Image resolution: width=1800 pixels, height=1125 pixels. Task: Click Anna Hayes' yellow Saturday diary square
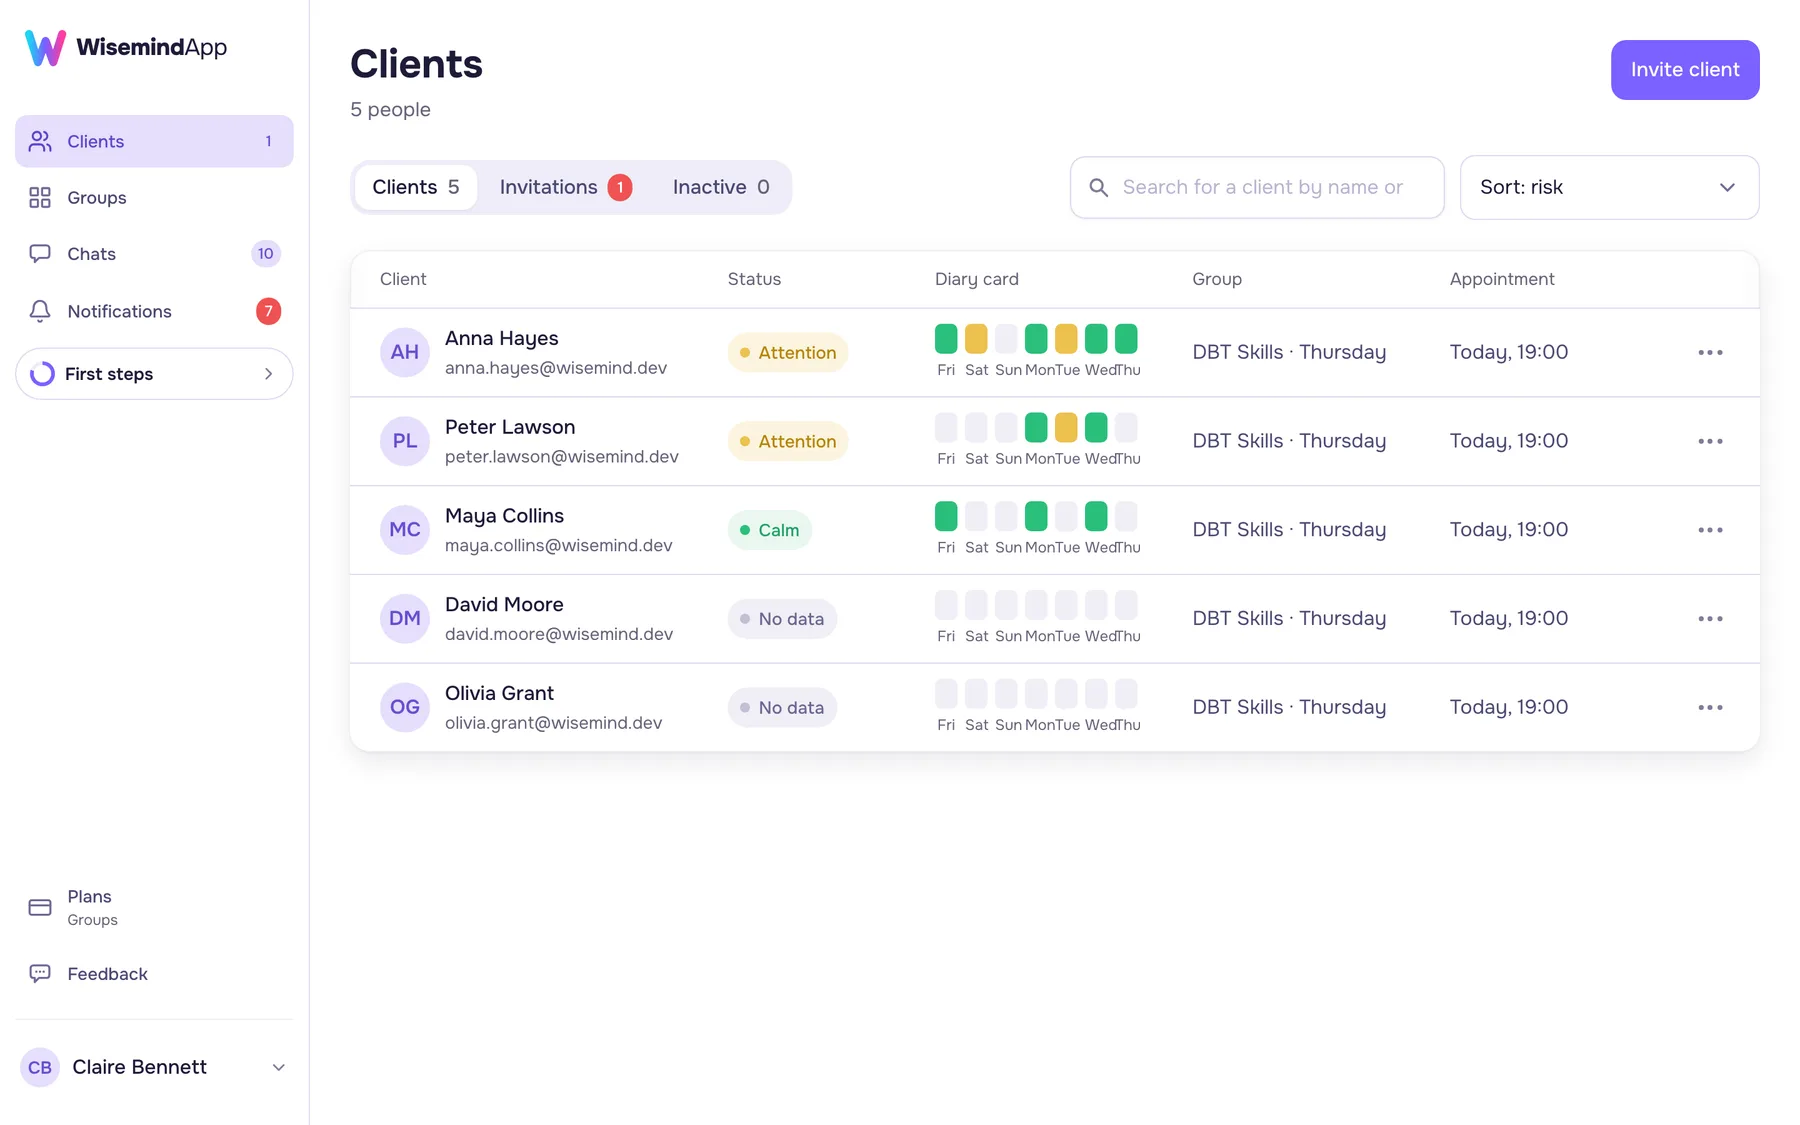point(976,339)
